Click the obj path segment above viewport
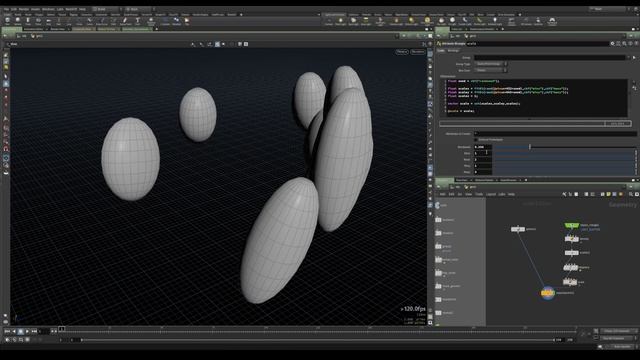 pos(23,36)
